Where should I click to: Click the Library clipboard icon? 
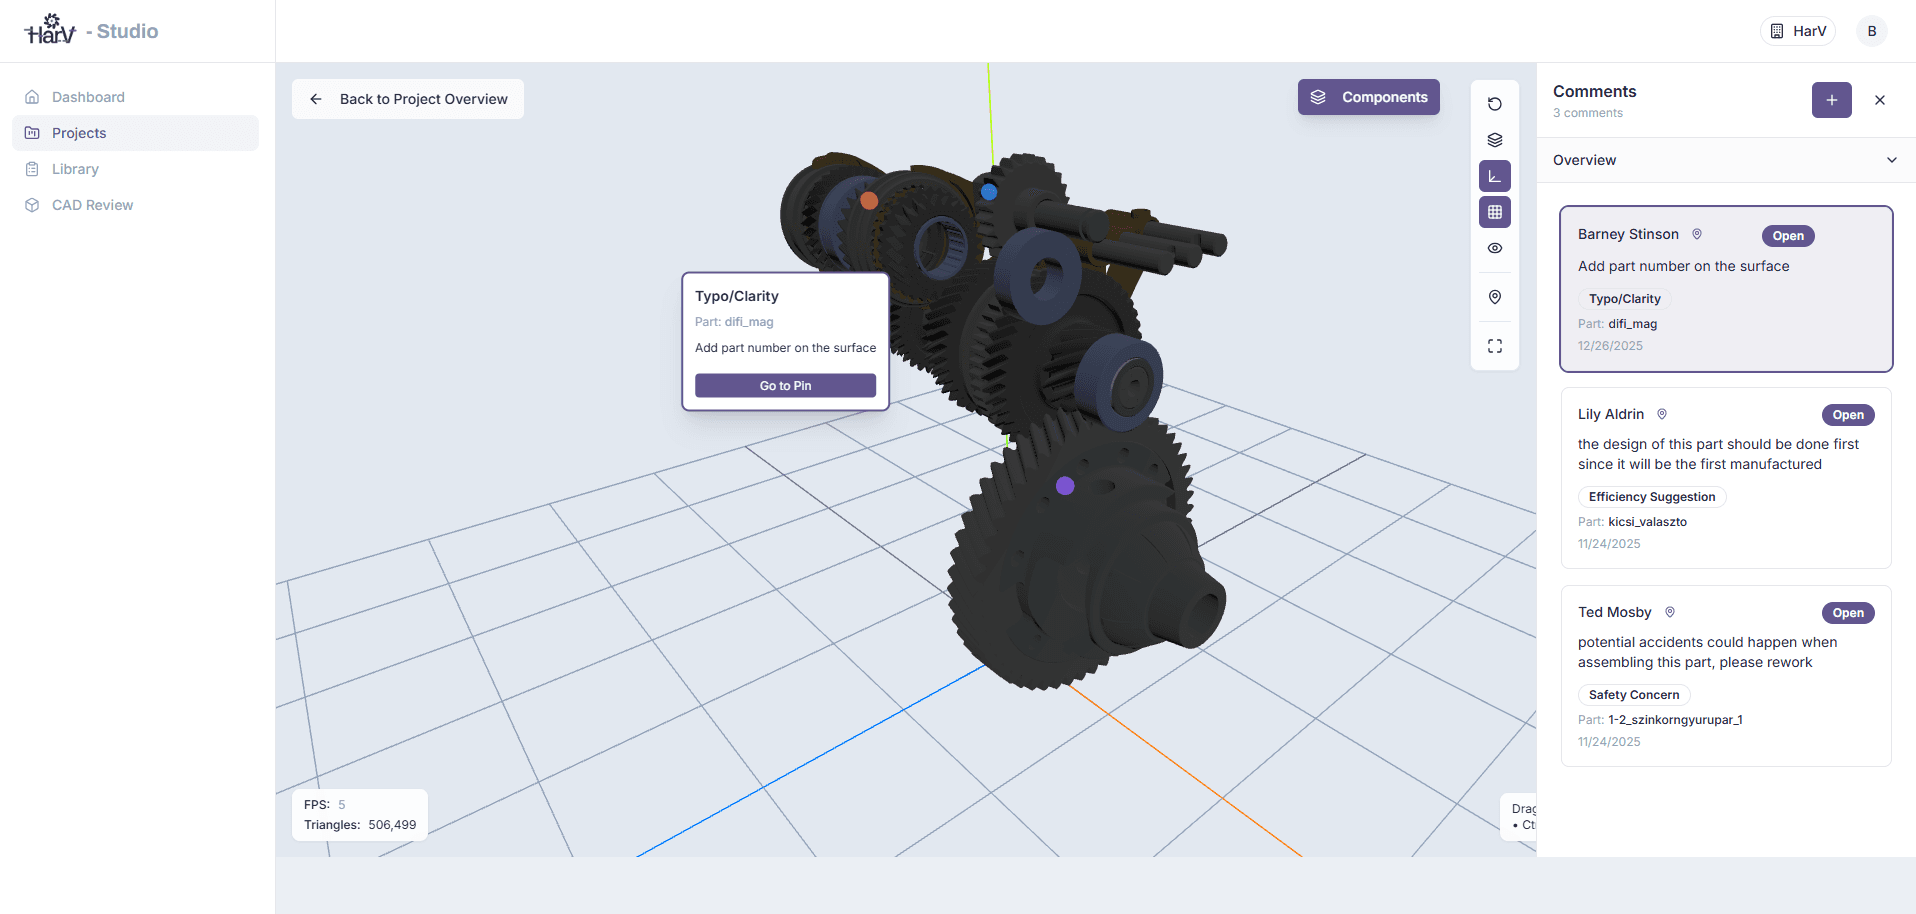point(32,169)
